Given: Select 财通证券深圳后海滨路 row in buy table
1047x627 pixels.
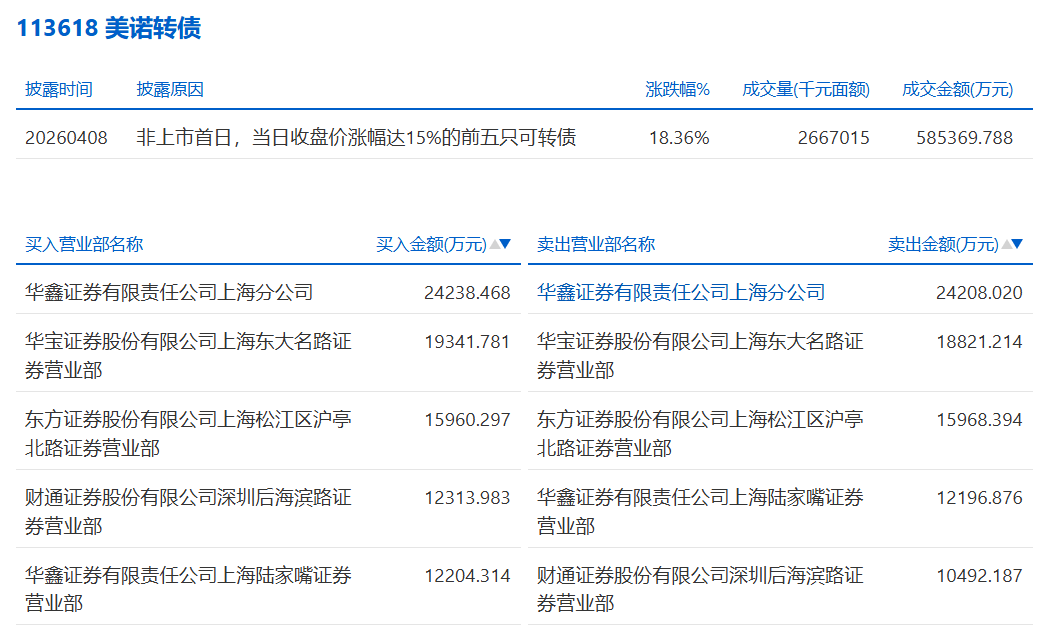Looking at the screenshot, I should pos(188,511).
